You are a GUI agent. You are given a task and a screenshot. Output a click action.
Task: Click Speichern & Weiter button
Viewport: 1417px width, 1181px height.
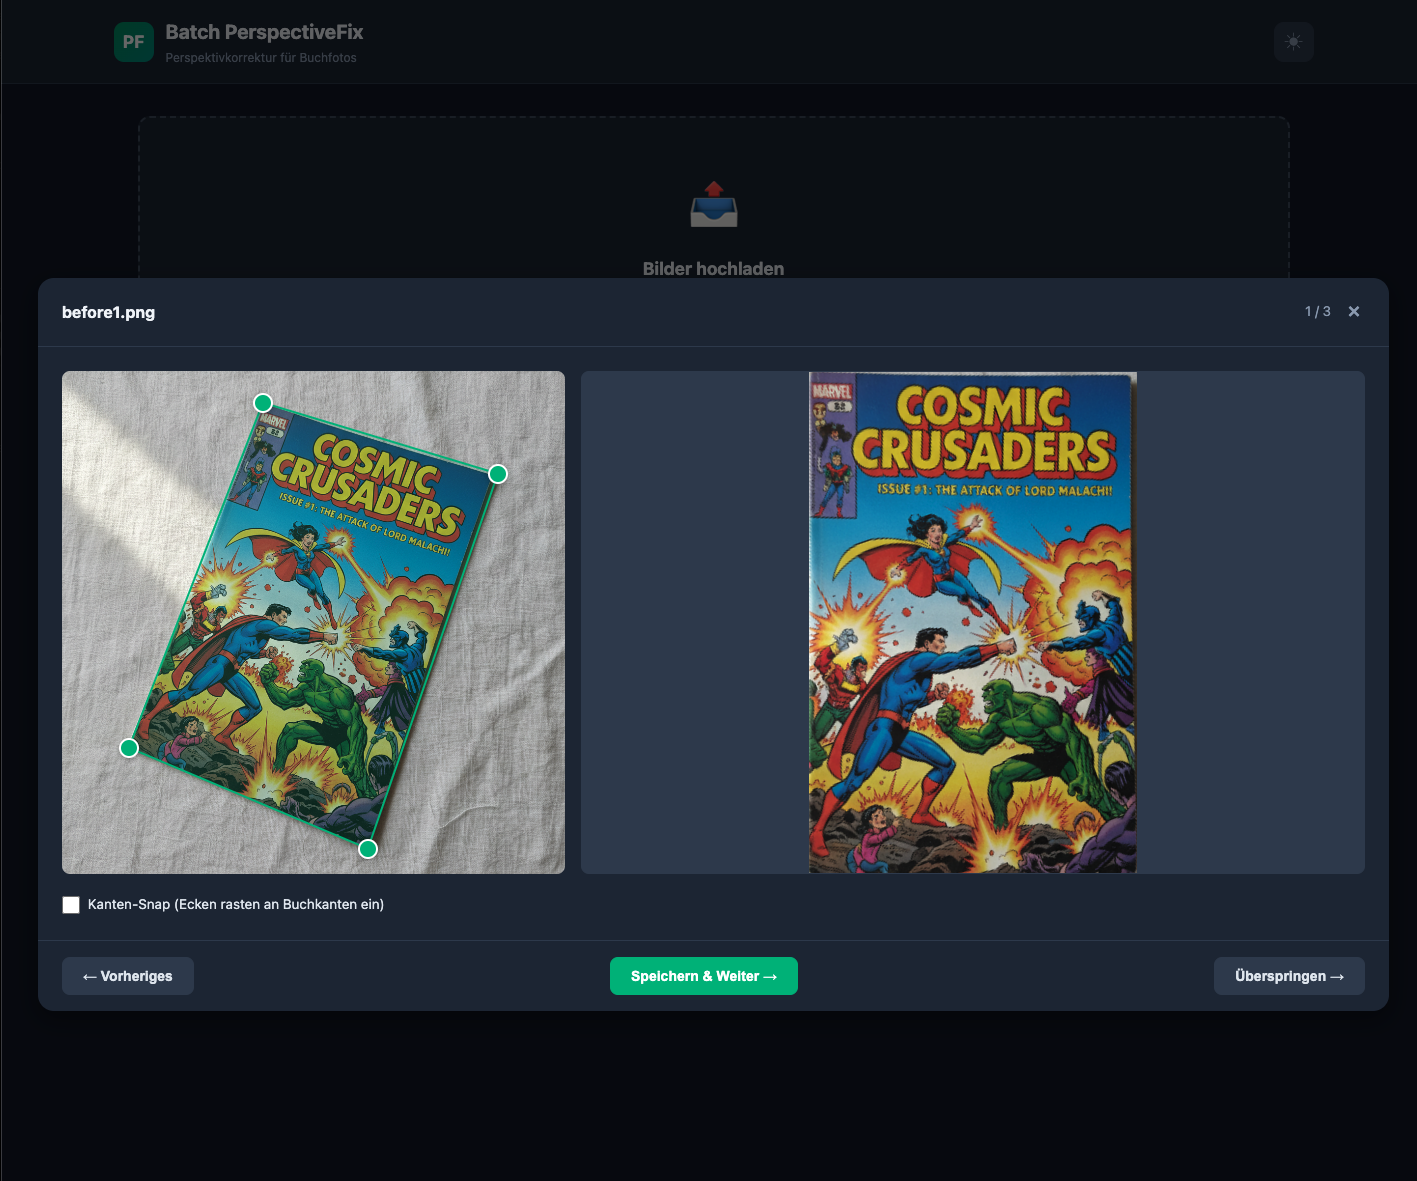[704, 976]
